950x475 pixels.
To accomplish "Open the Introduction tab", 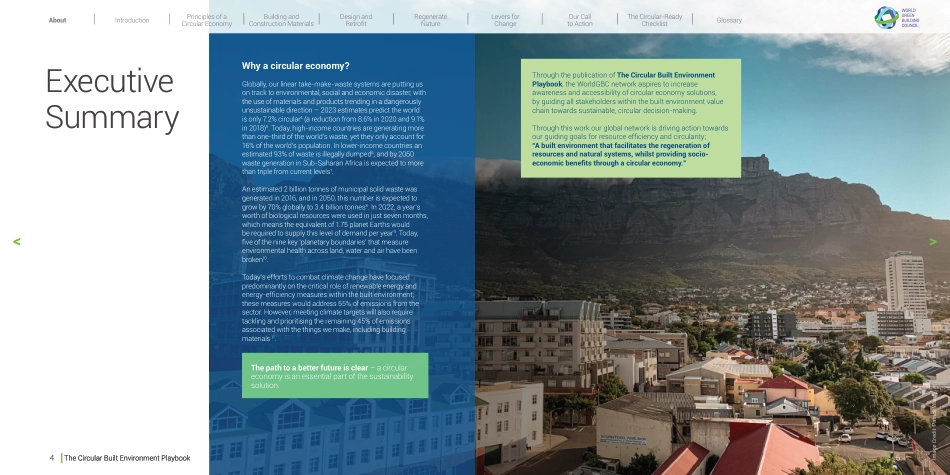I will (131, 20).
